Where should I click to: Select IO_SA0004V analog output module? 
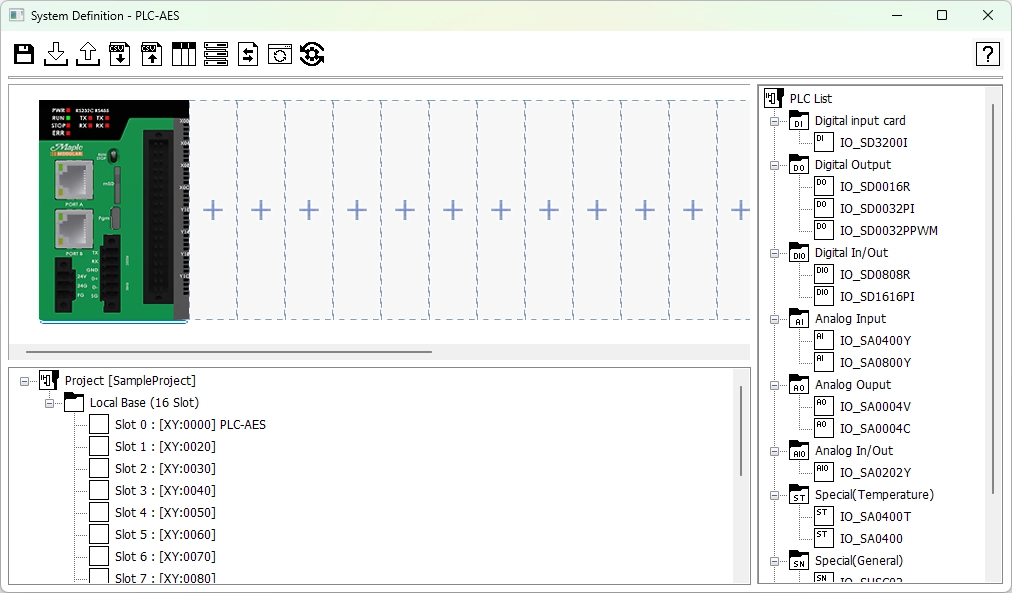[x=875, y=407]
